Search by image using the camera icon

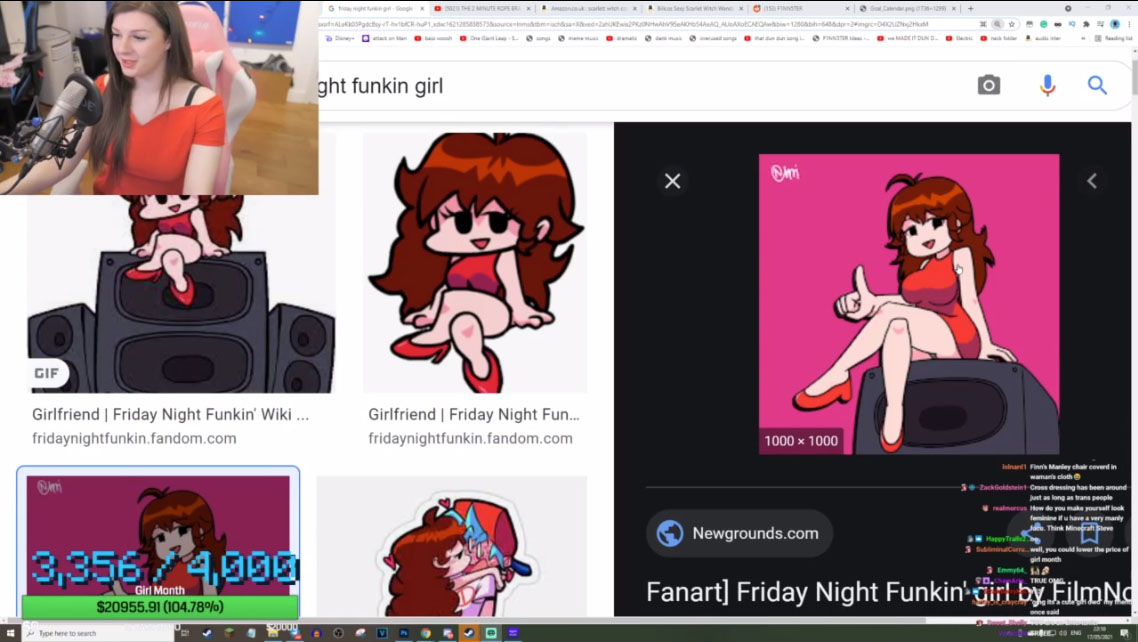988,86
